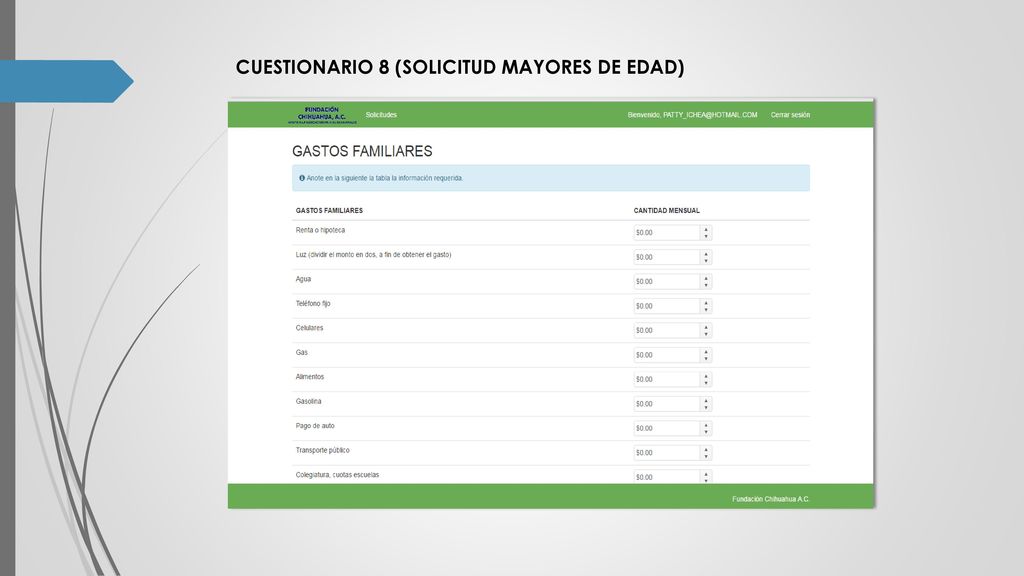Click the 'Transporte público' row label
The width and height of the screenshot is (1024, 576).
pyautogui.click(x=323, y=450)
